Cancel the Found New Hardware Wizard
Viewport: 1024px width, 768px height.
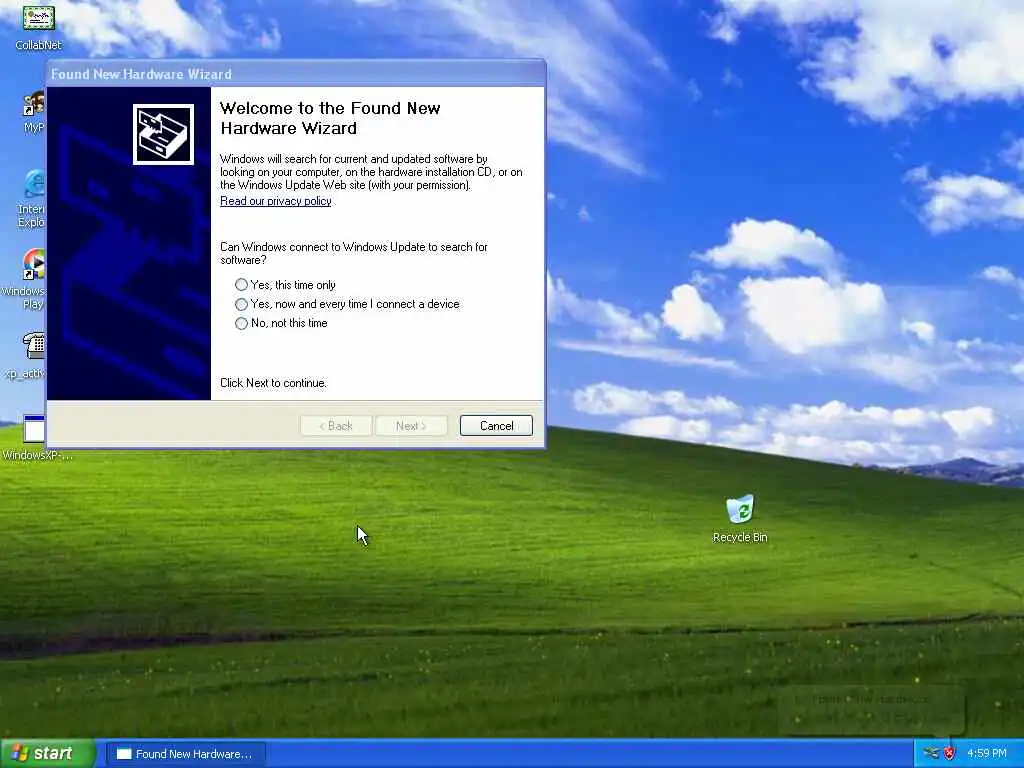tap(496, 426)
